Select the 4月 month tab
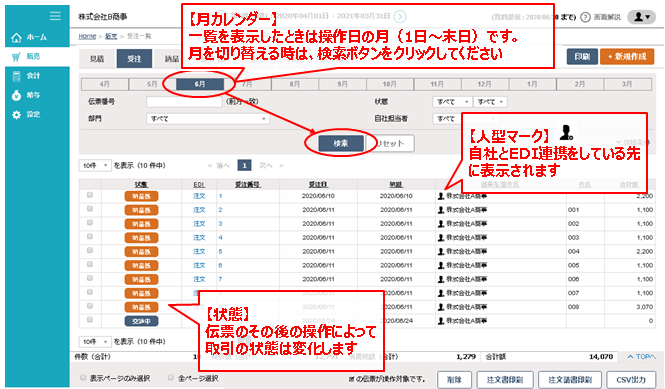The height and width of the screenshot is (389, 665). 104,84
